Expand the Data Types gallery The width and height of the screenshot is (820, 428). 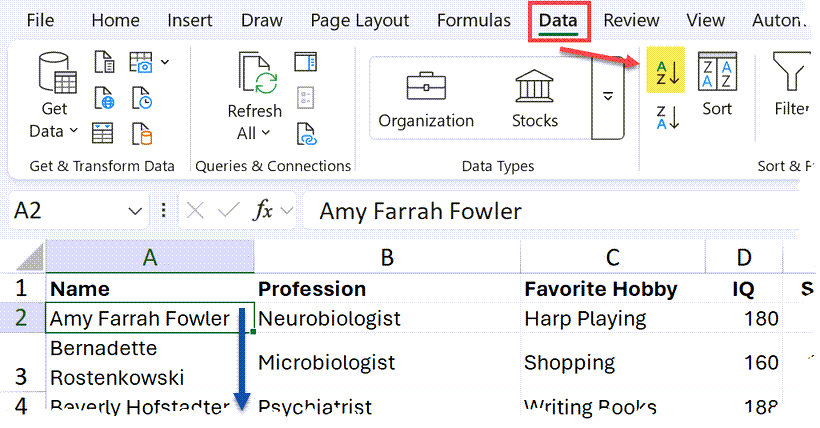click(x=608, y=97)
